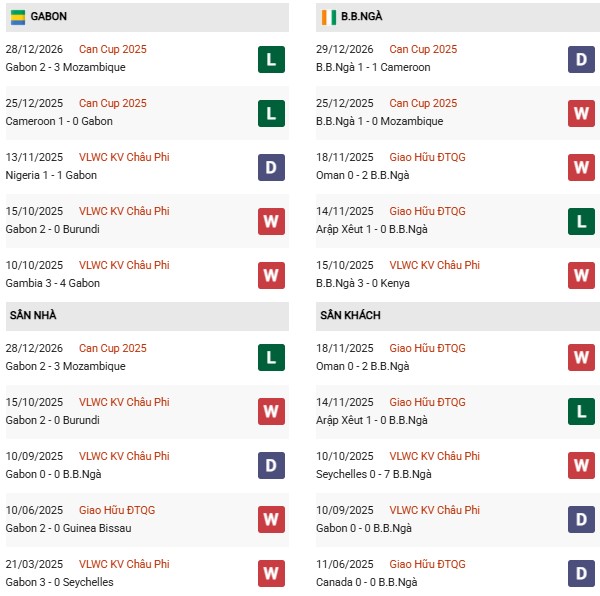Open the SÂN KHÁCH section header
Screen dimensions: 600x596
point(350,315)
